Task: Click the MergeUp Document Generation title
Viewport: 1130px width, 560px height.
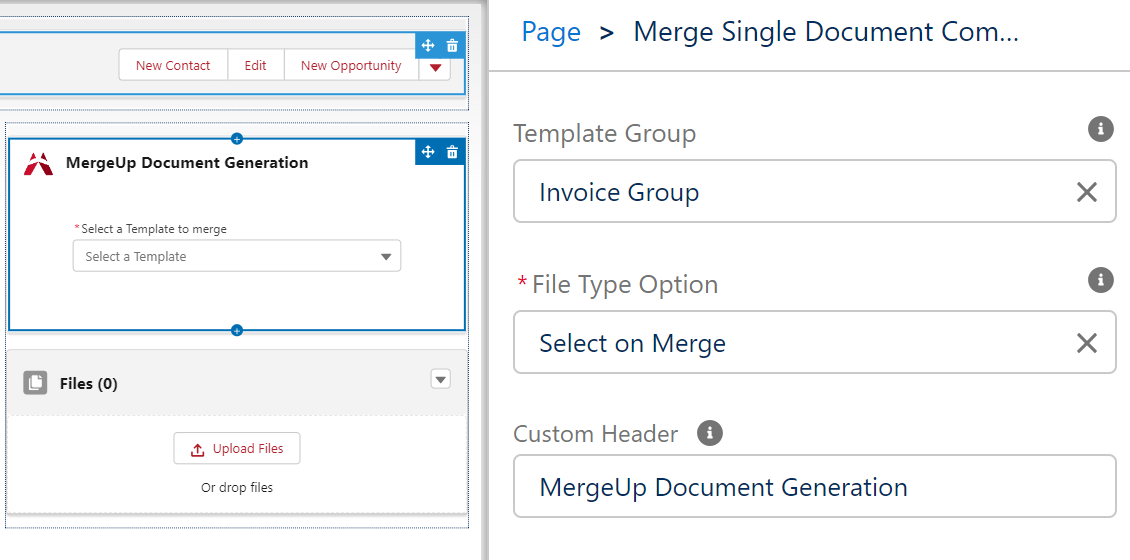Action: (187, 163)
